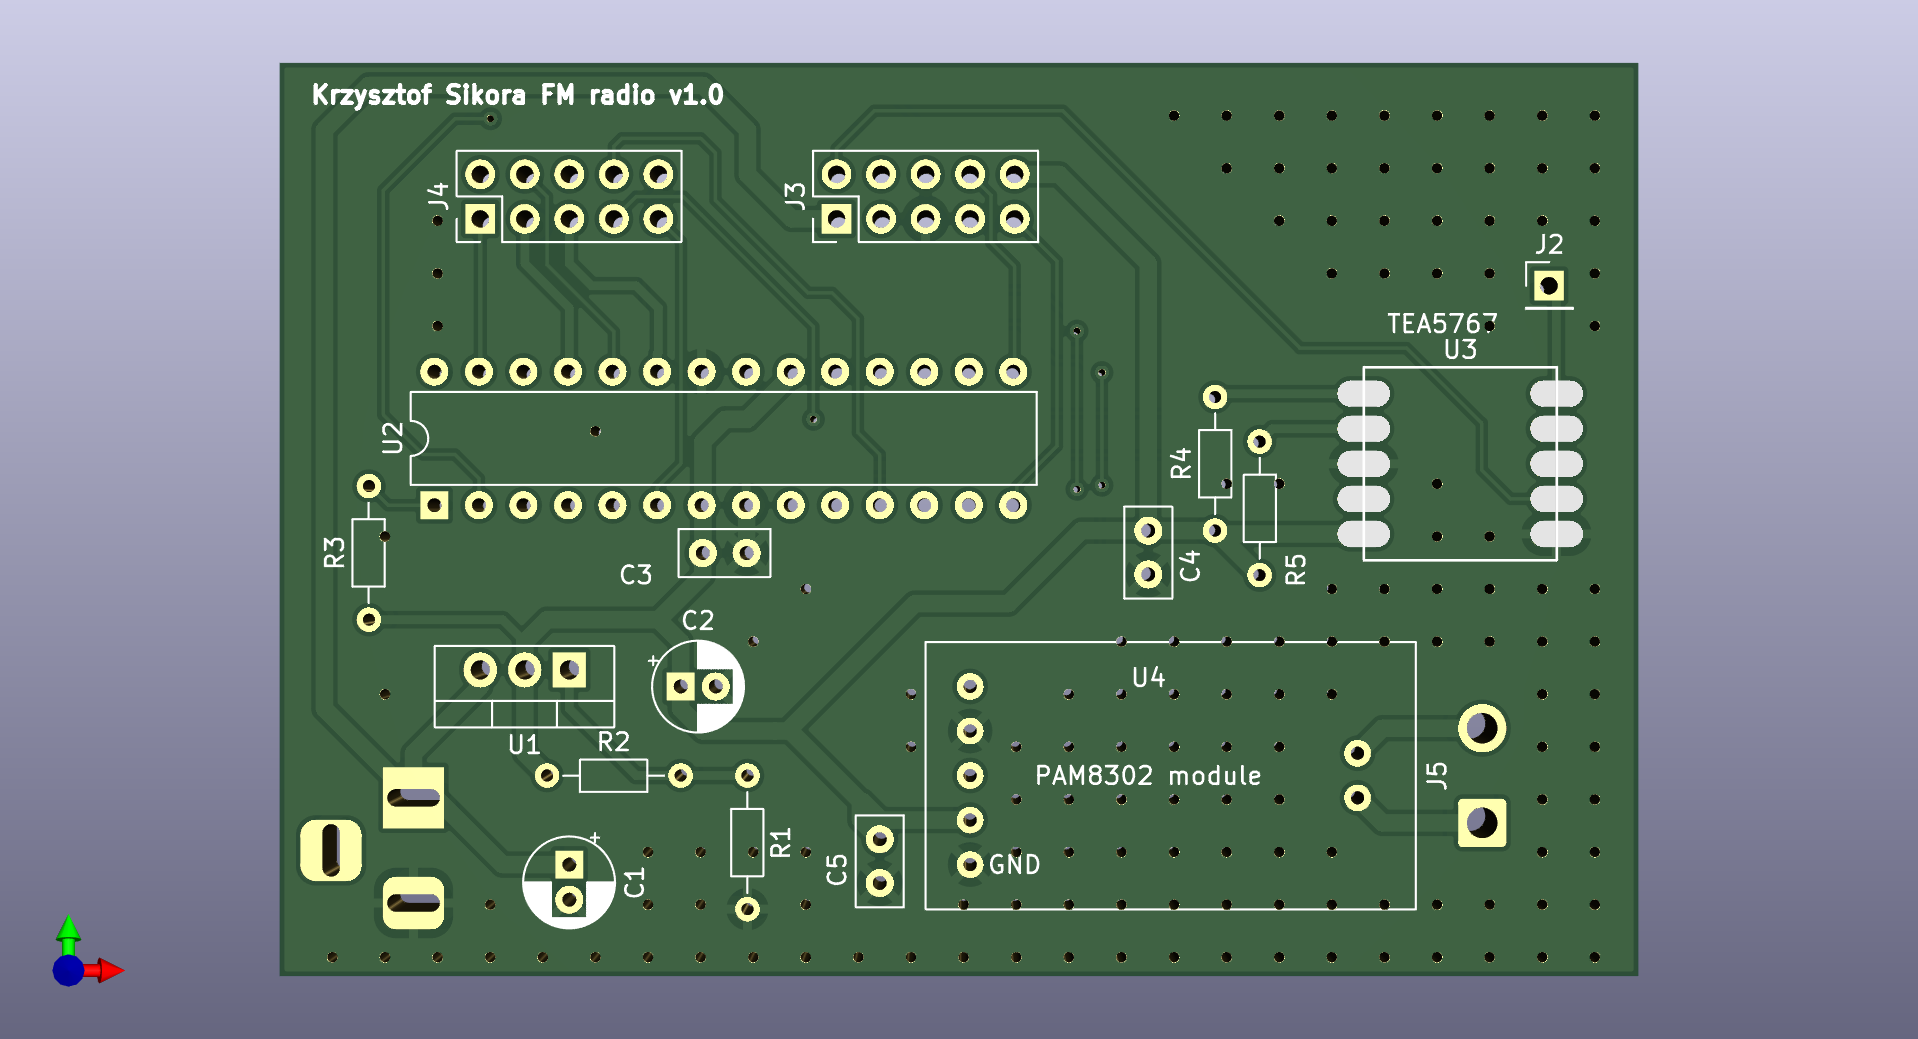Click the J5 reference label
The height and width of the screenshot is (1039, 1918).
coord(1436,775)
